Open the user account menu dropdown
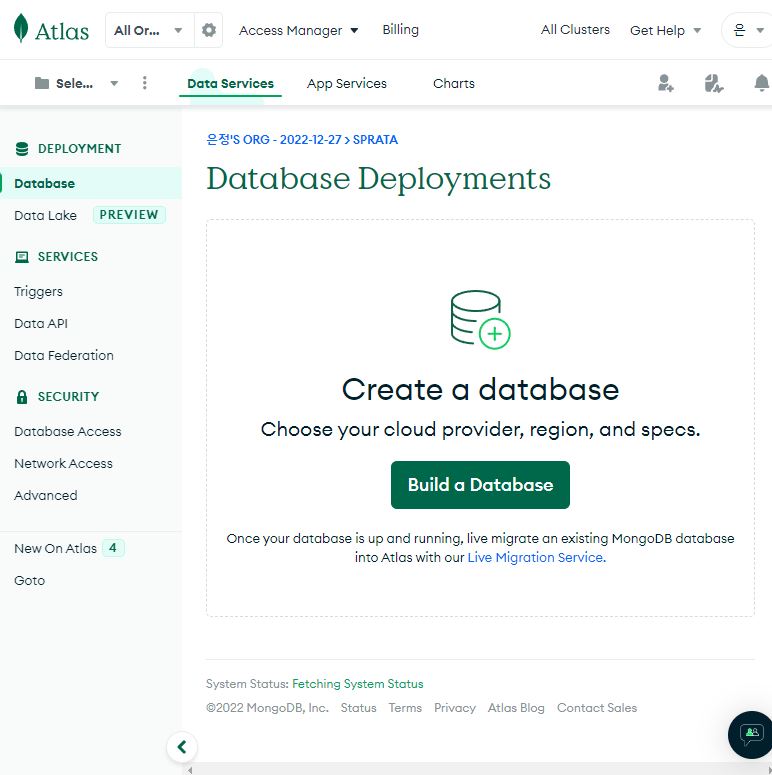The image size is (772, 775). pyautogui.click(x=748, y=30)
